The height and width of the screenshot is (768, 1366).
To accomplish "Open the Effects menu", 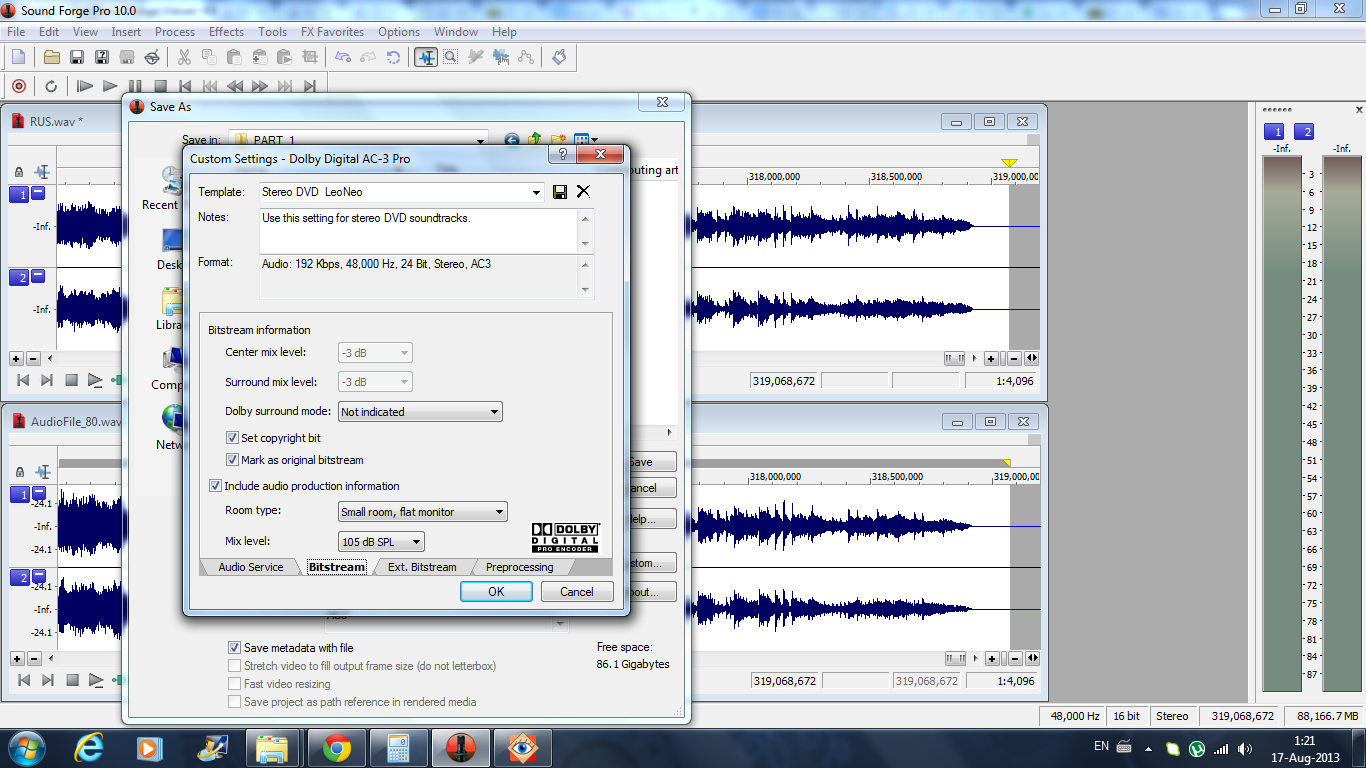I will 226,32.
